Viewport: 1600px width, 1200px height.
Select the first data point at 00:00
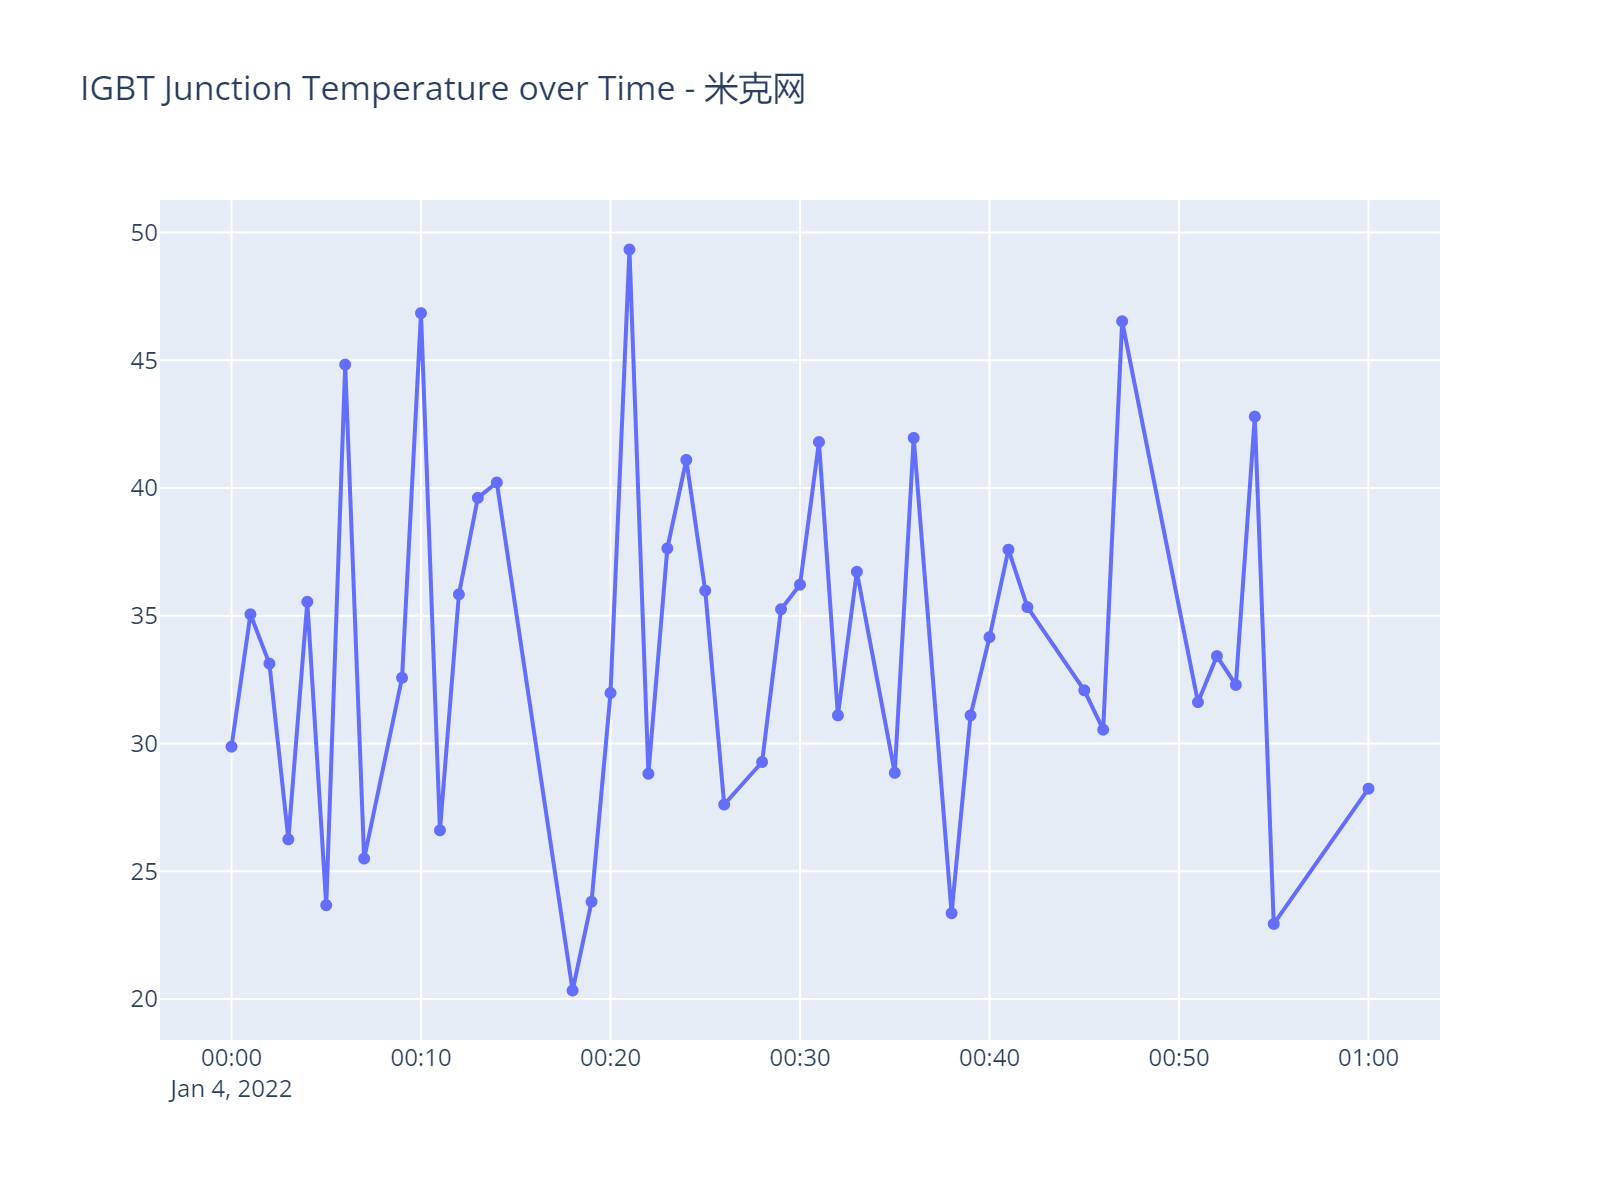coord(231,746)
